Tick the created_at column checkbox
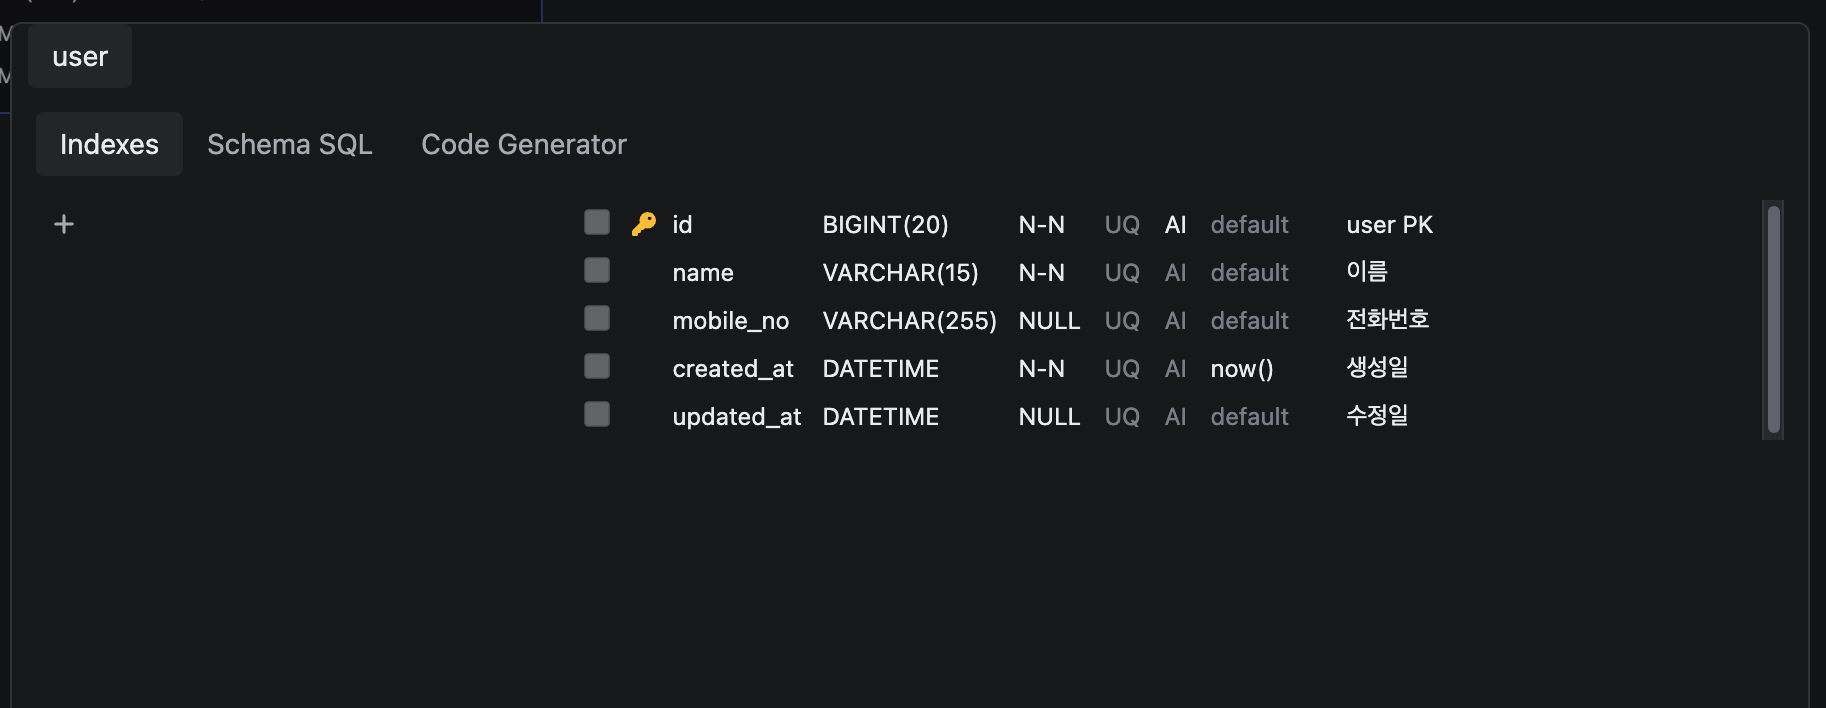1826x708 pixels. 597,366
